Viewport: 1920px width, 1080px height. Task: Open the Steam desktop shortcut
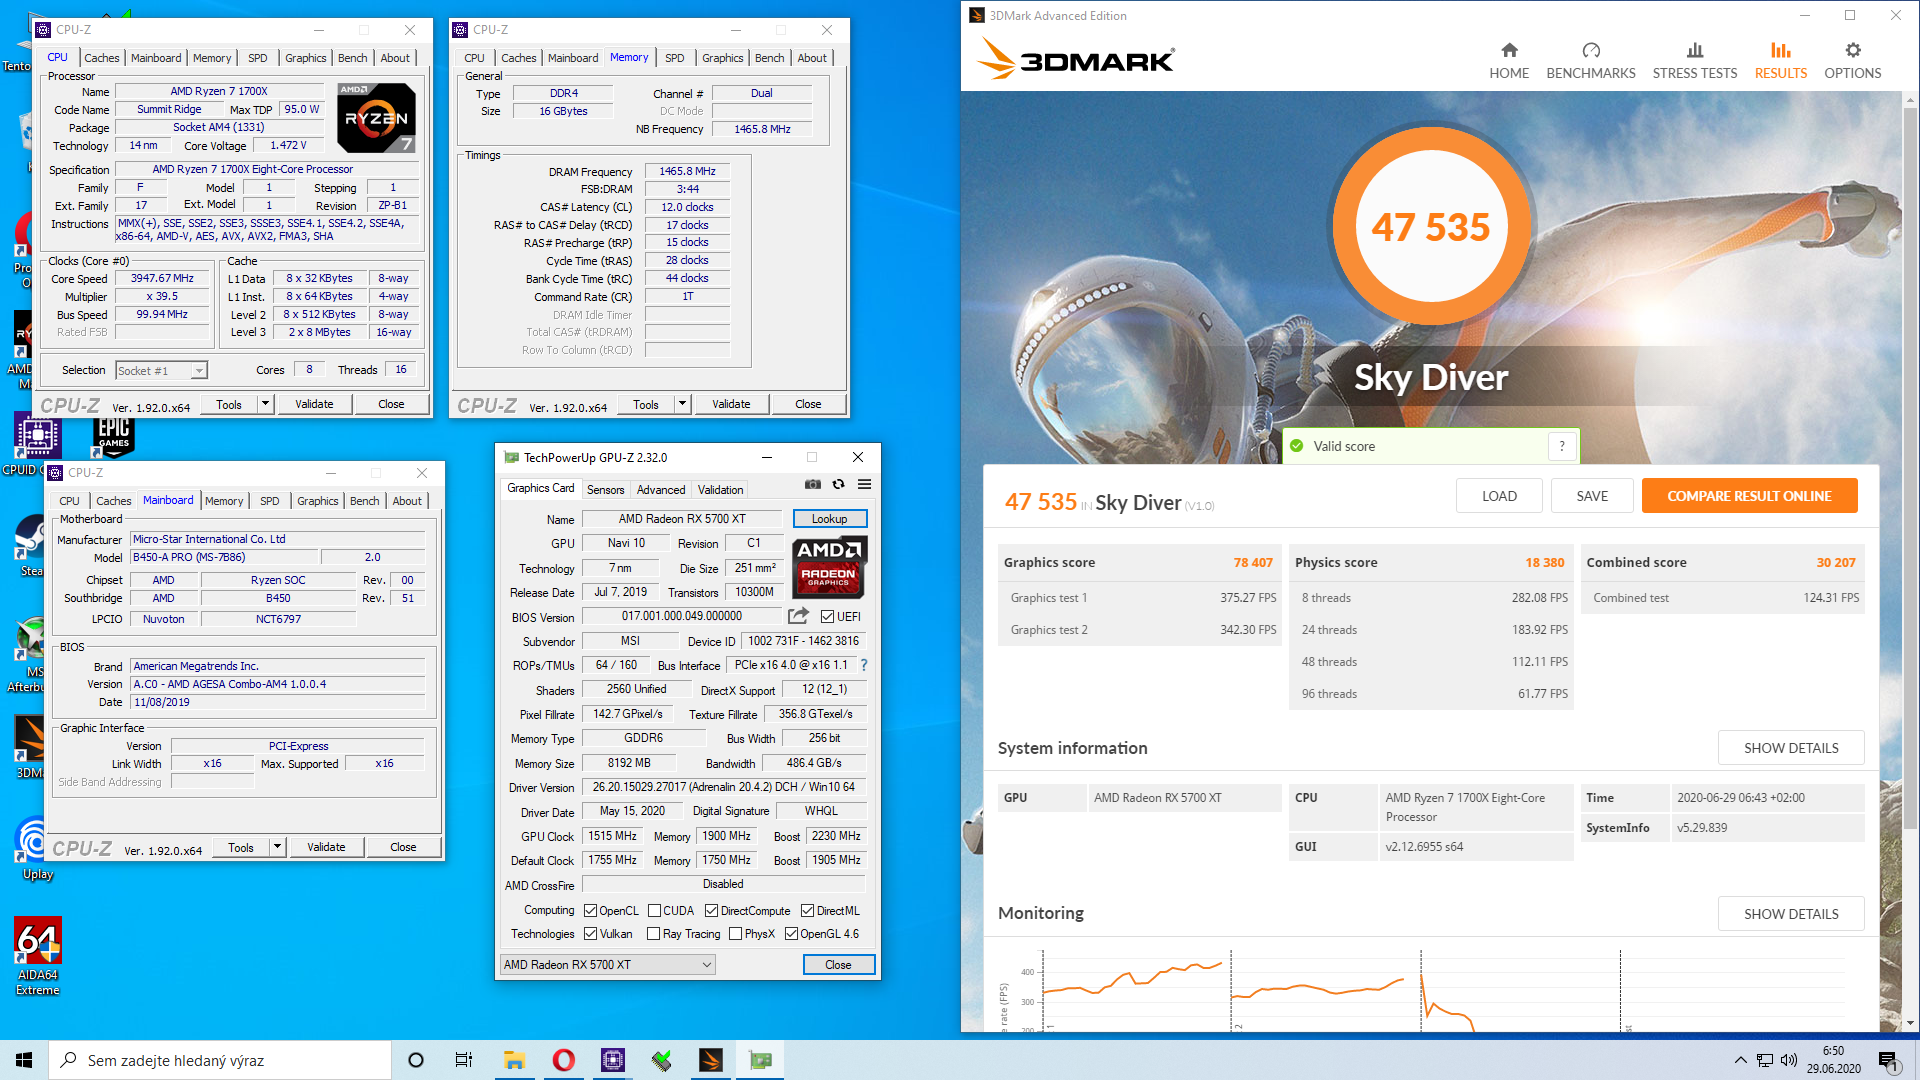[x=32, y=545]
